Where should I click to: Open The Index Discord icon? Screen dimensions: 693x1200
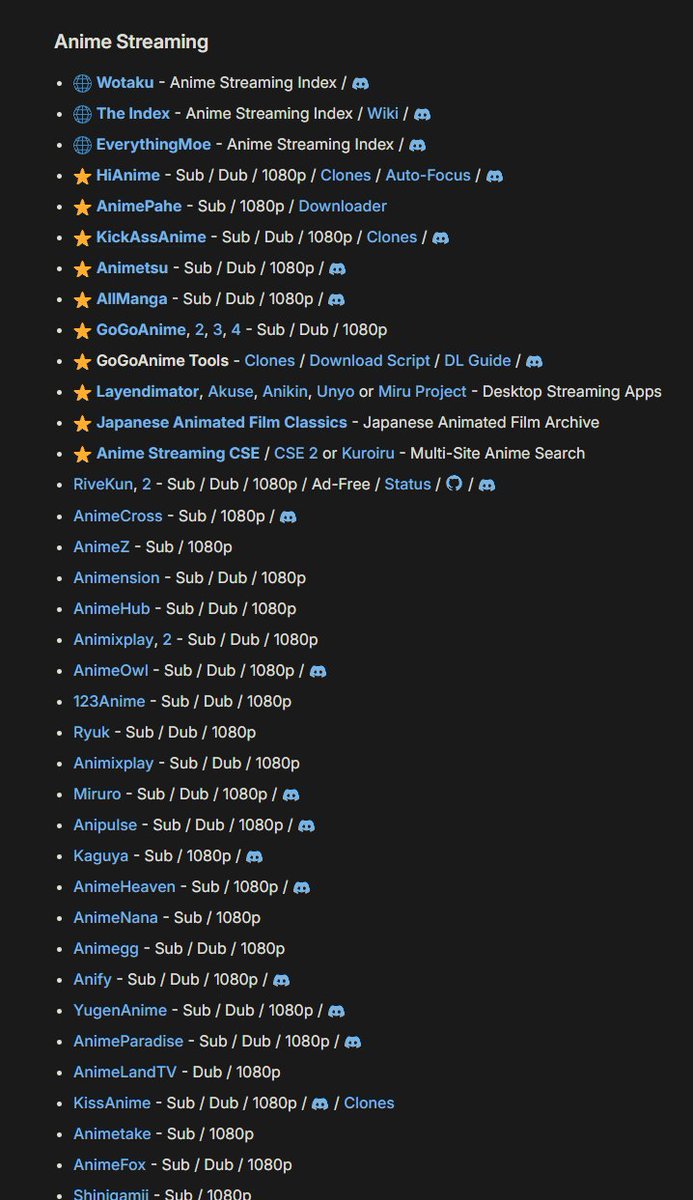(422, 114)
